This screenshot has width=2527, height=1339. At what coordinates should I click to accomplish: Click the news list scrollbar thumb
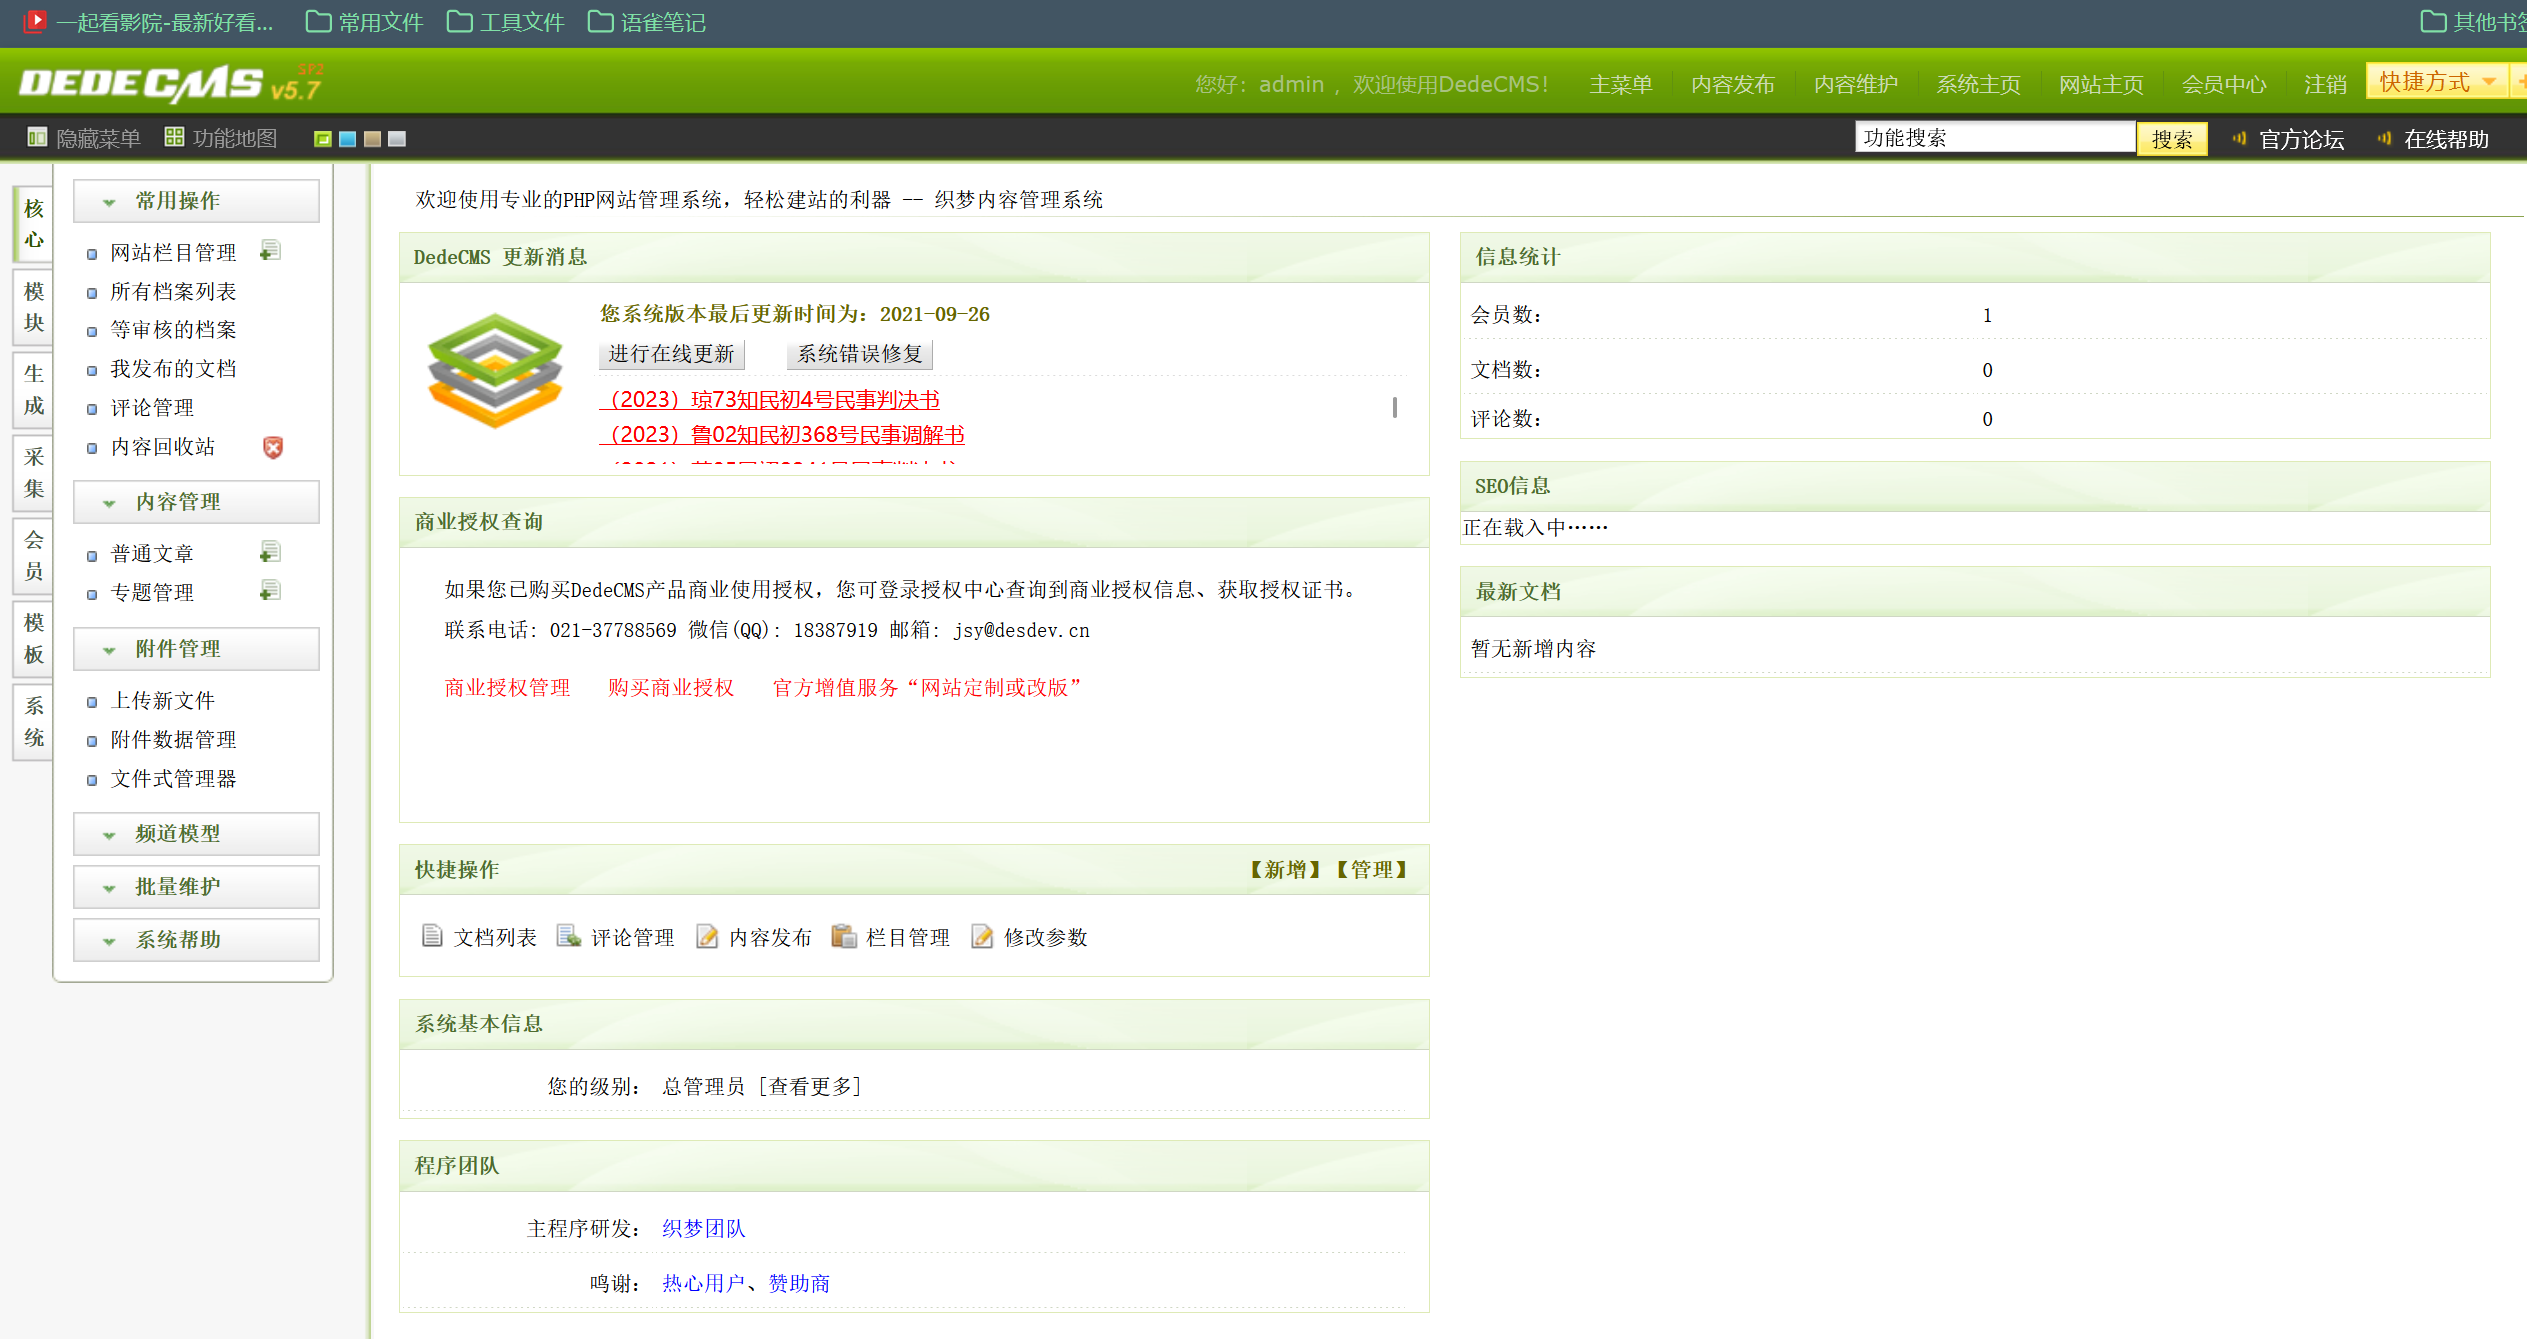pyautogui.click(x=1394, y=407)
